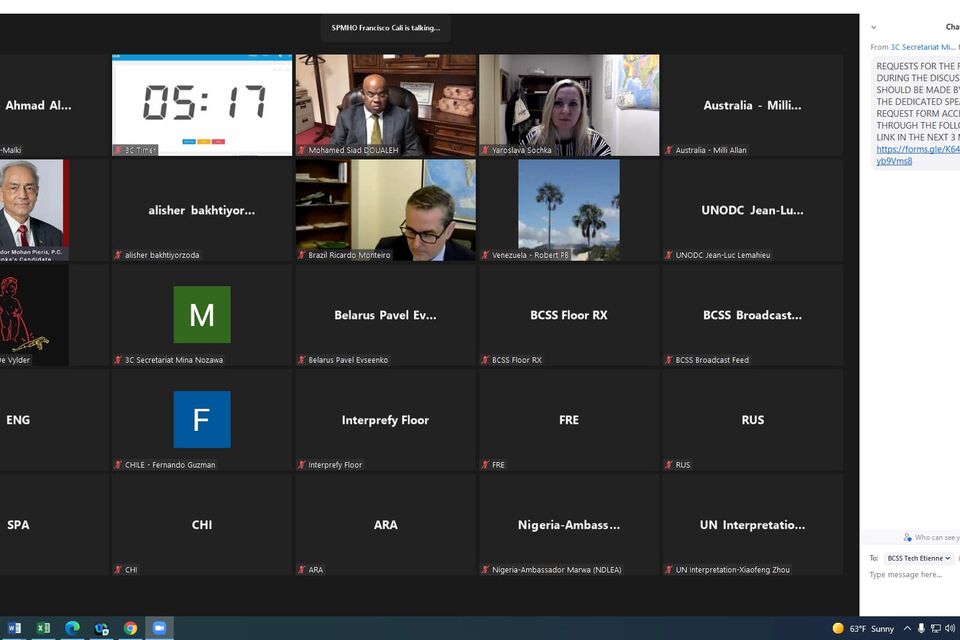960x640 pixels.
Task: Show hidden system tray icons
Action: 907,629
